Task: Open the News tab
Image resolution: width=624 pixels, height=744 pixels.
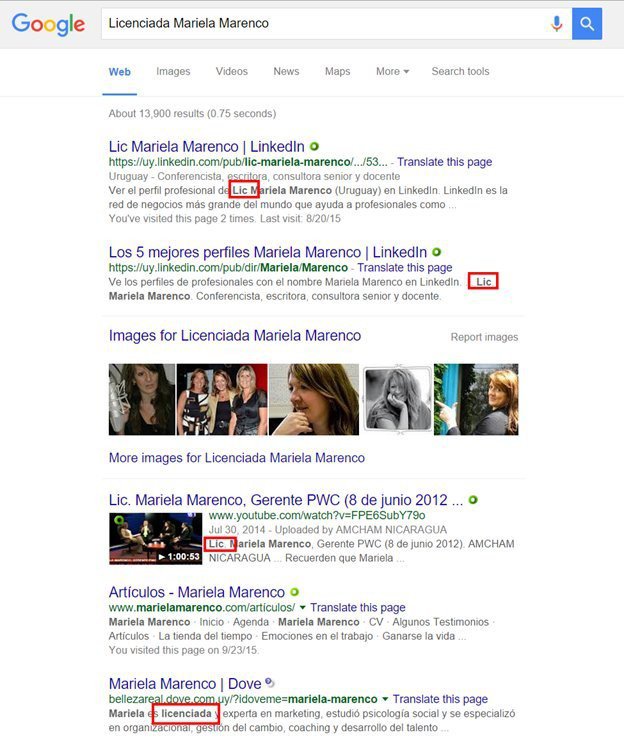Action: [286, 72]
